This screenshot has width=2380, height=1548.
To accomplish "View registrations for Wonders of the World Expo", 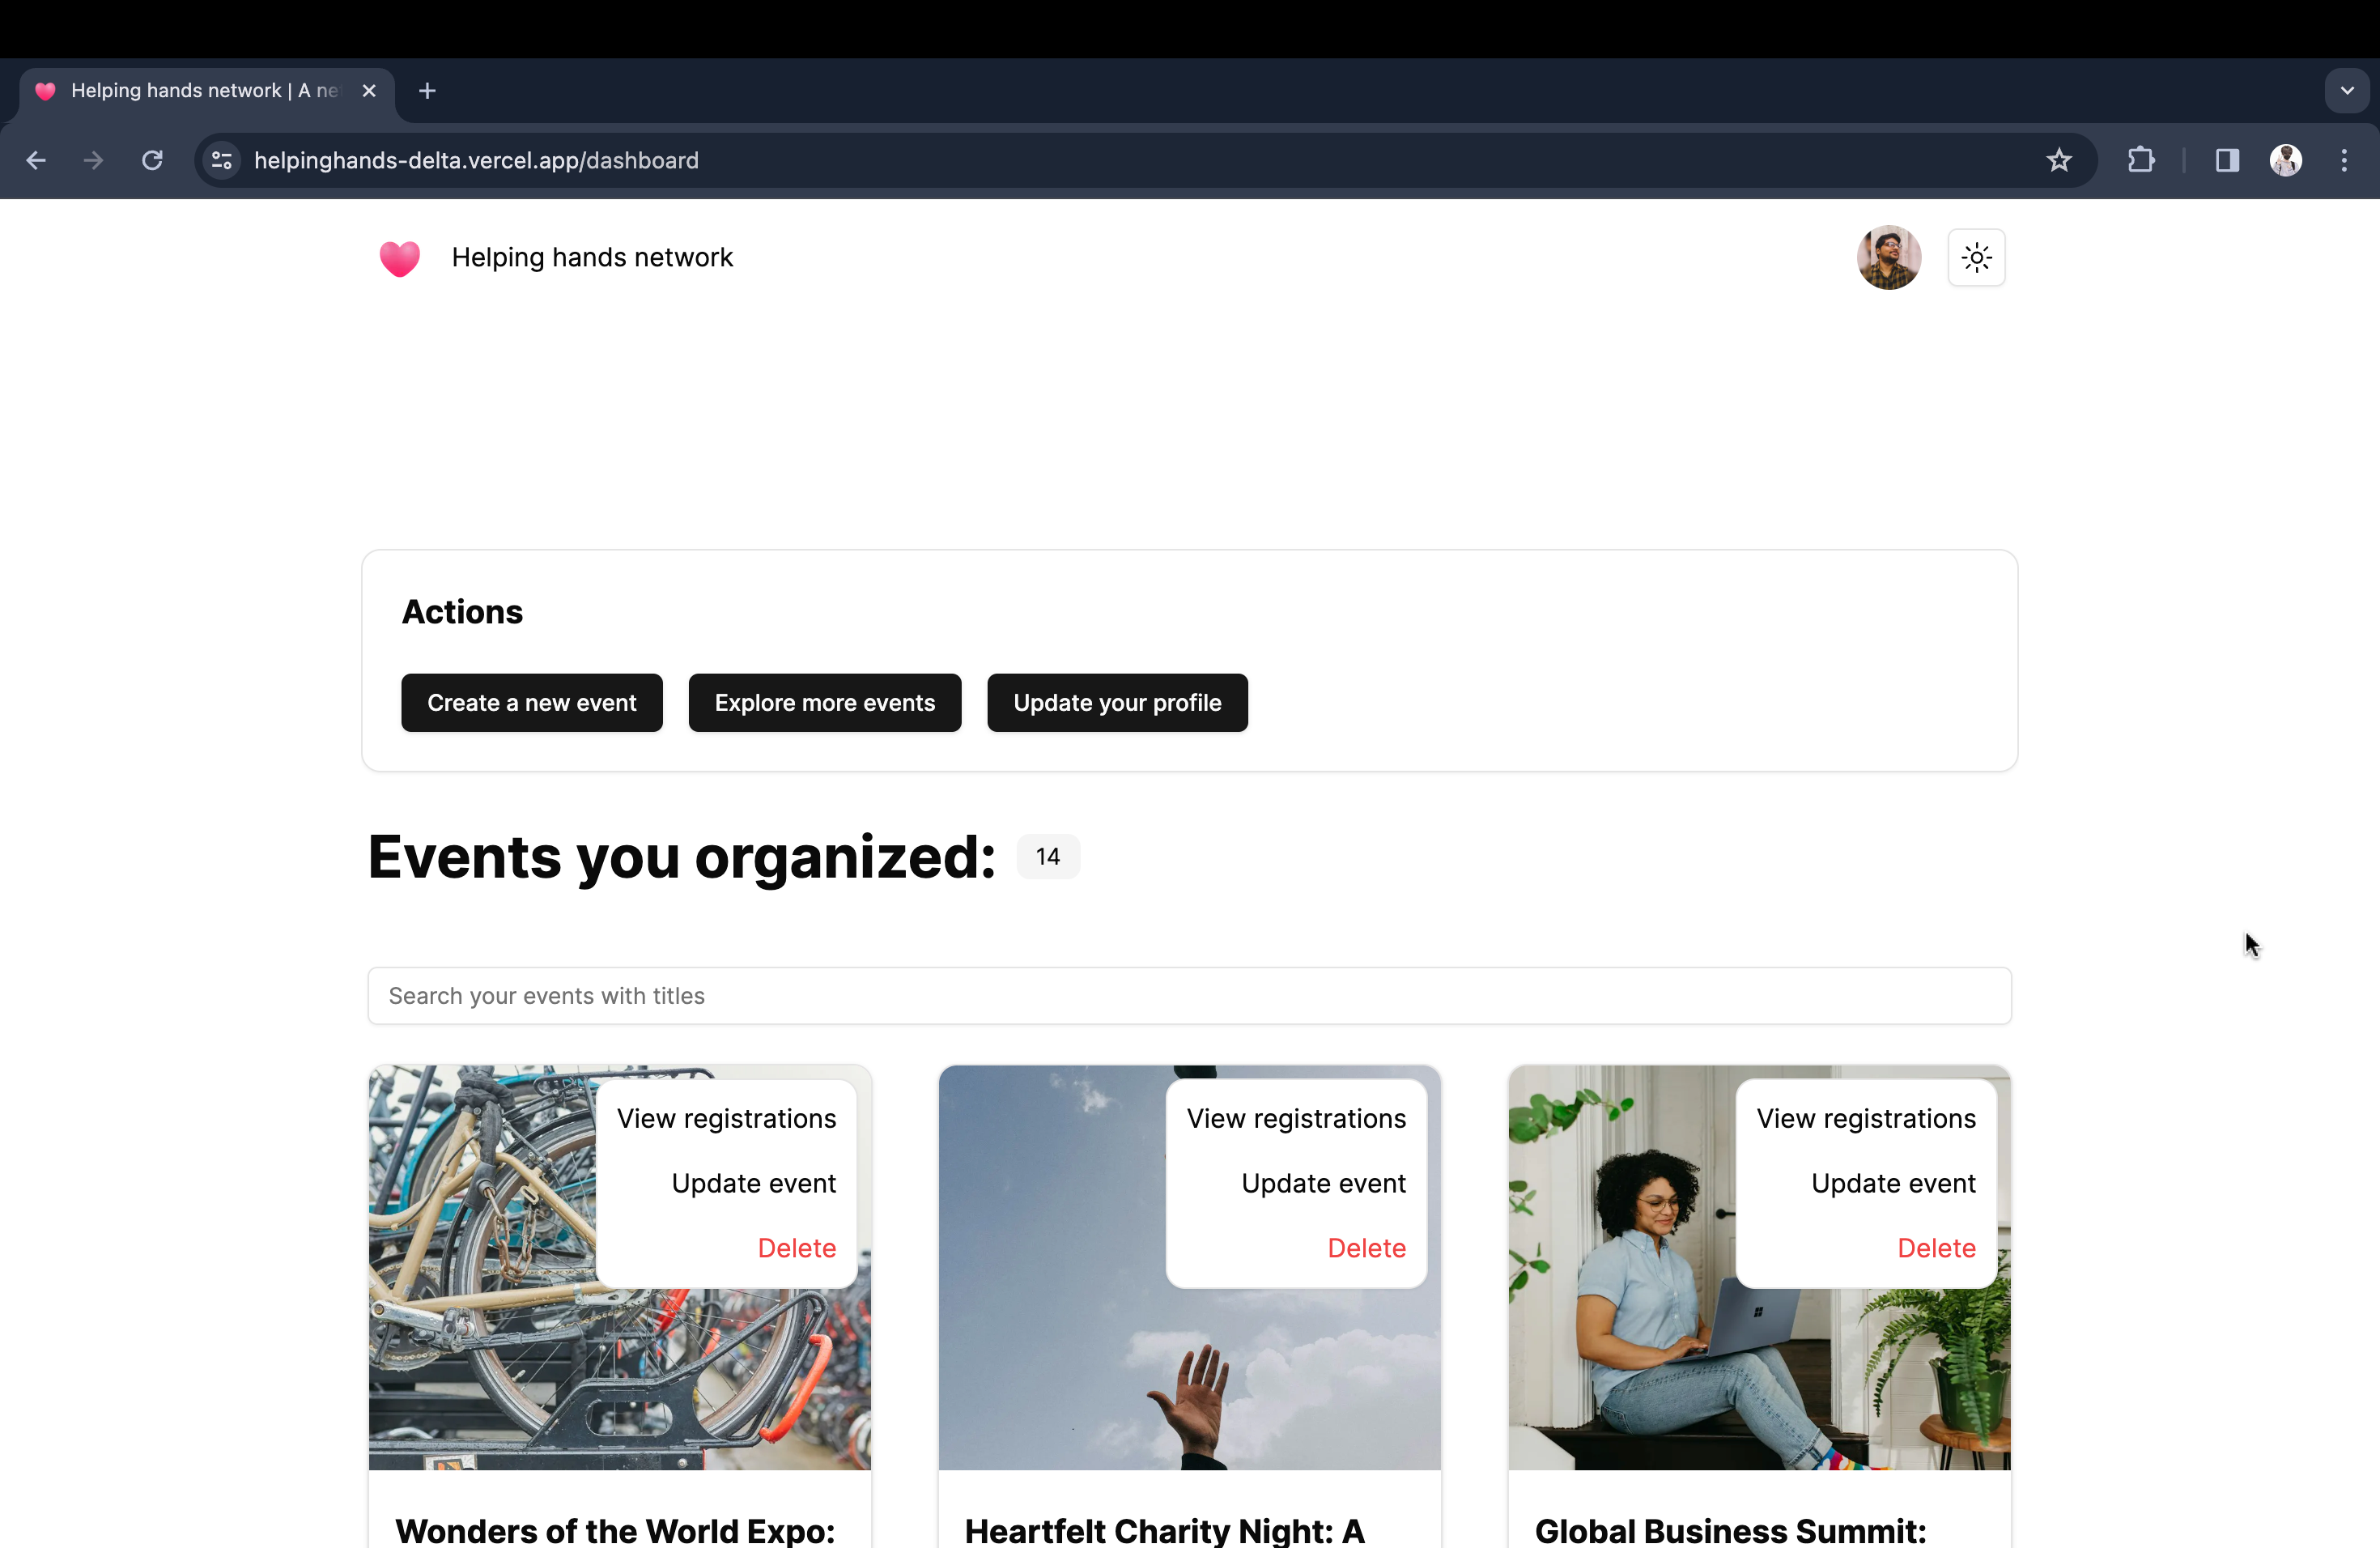I will coord(726,1118).
